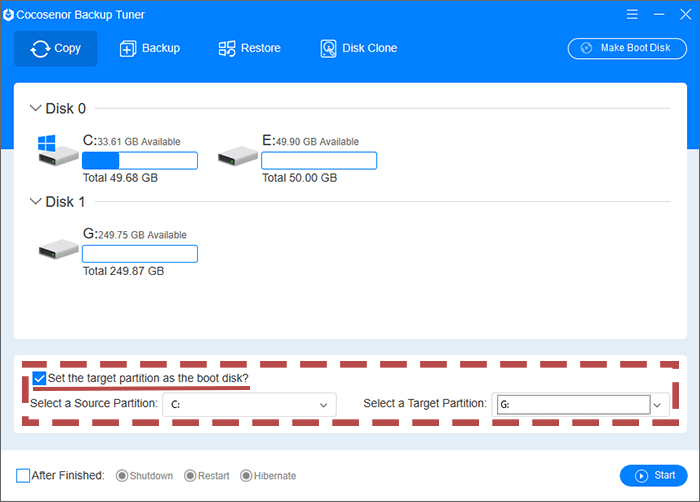700x502 pixels.
Task: Click 'C:33.61 GB Available' label
Action: (132, 141)
